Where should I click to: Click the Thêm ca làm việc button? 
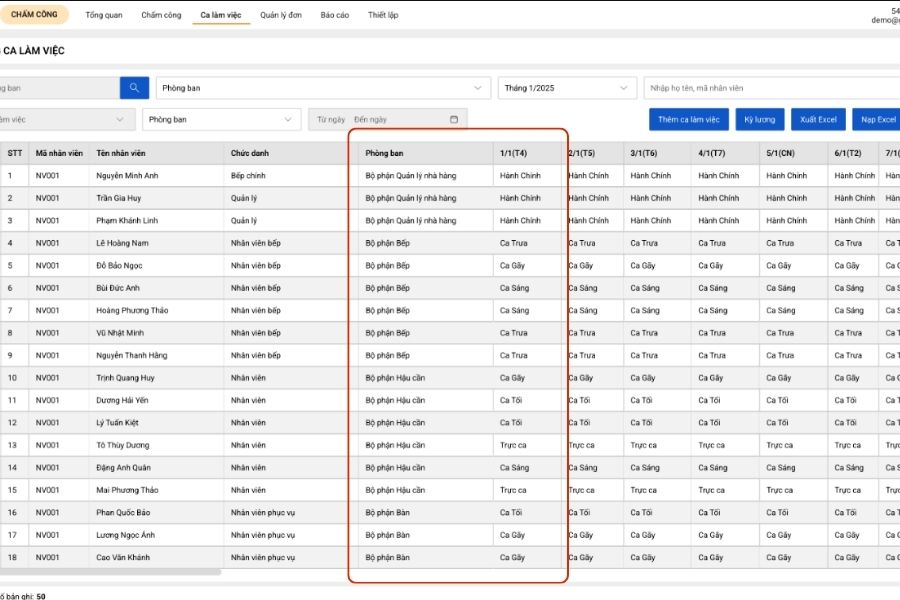point(689,119)
